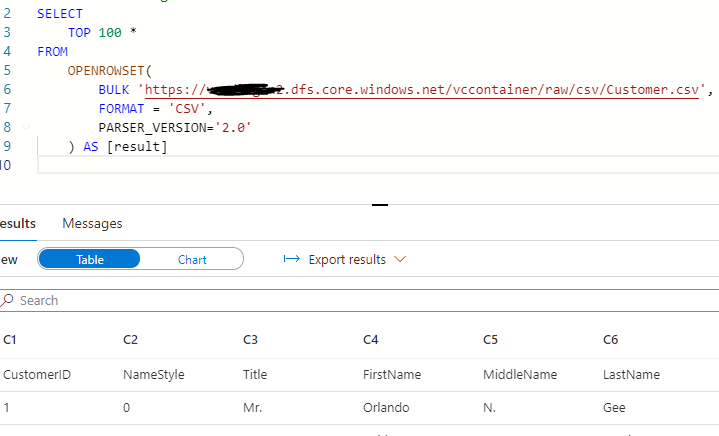Switch to the Messages tab

point(92,223)
